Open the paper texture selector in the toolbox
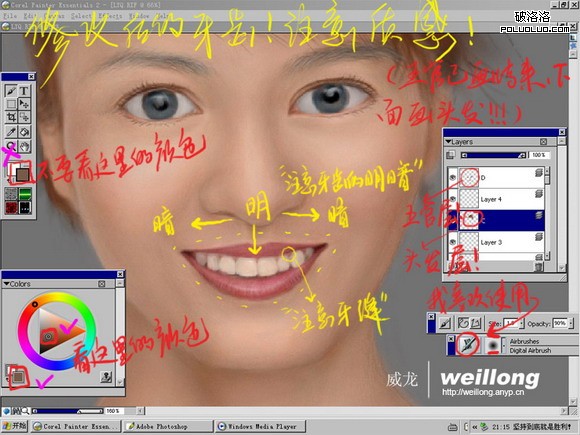This screenshot has width=580, height=435. point(11,193)
